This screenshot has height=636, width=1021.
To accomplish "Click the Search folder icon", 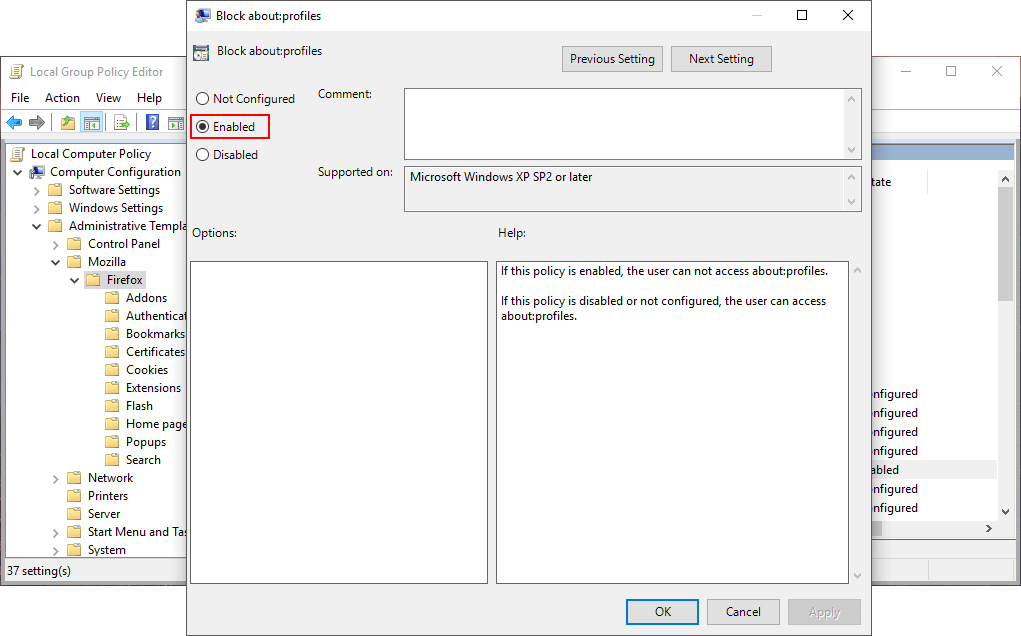I will point(112,460).
